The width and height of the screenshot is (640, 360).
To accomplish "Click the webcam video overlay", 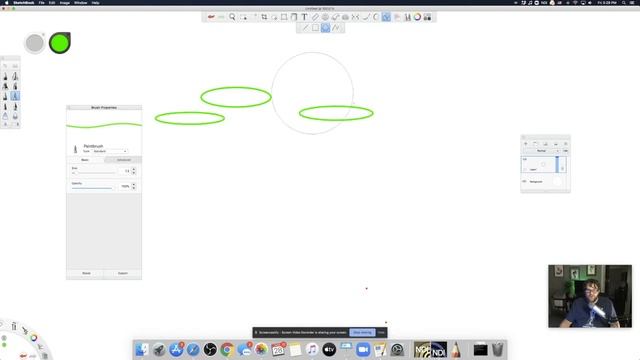I will coord(590,296).
